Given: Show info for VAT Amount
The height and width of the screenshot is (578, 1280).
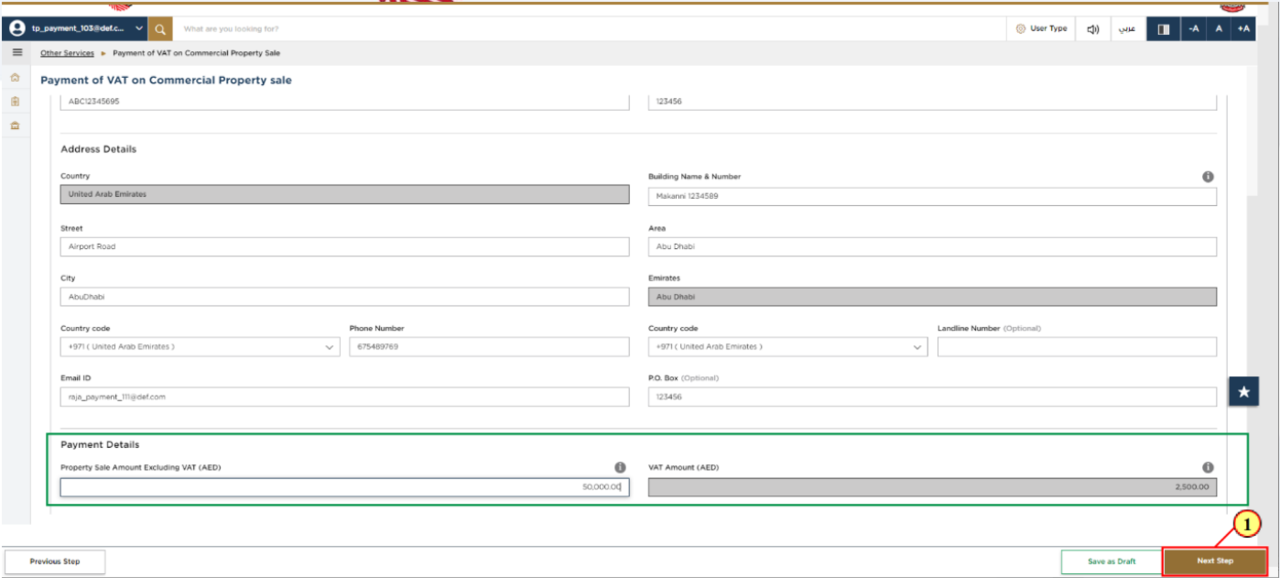Looking at the screenshot, I should 1208,468.
